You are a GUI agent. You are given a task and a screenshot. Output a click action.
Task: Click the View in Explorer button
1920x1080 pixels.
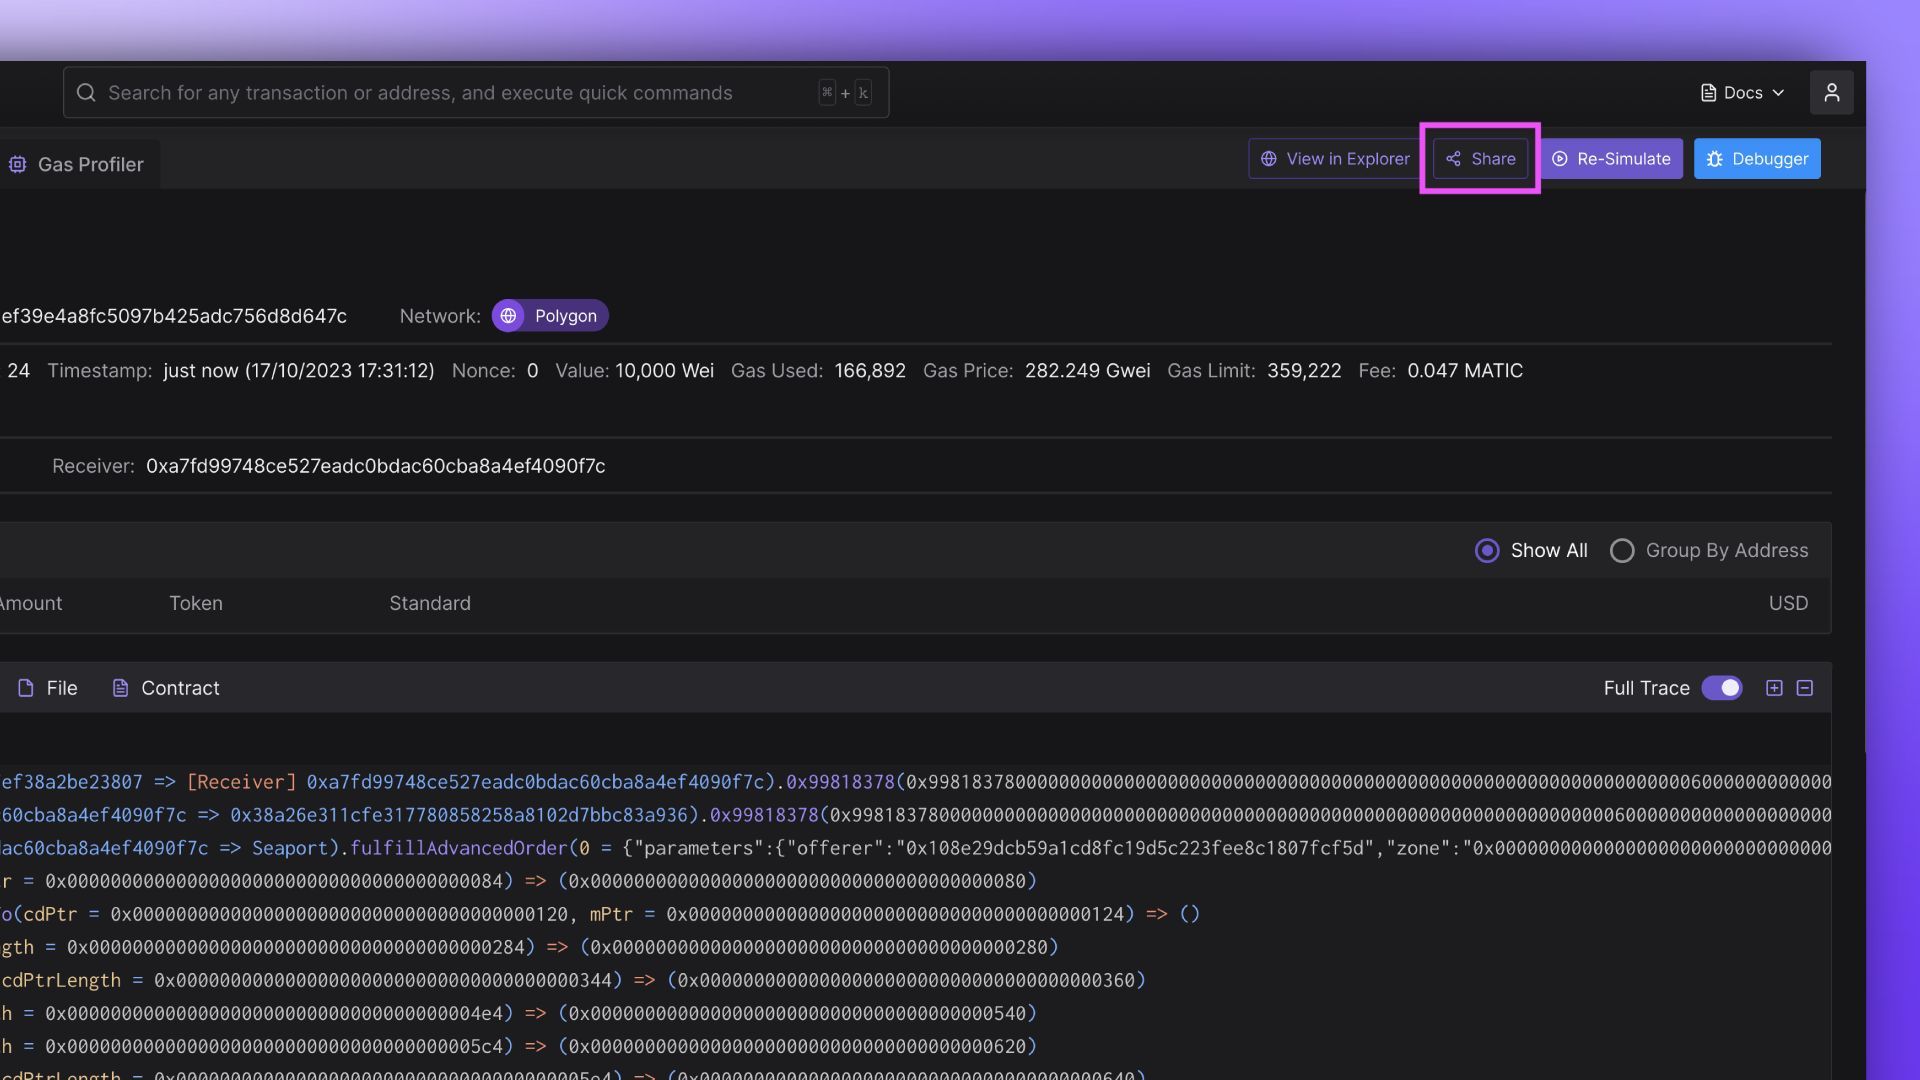(1335, 159)
